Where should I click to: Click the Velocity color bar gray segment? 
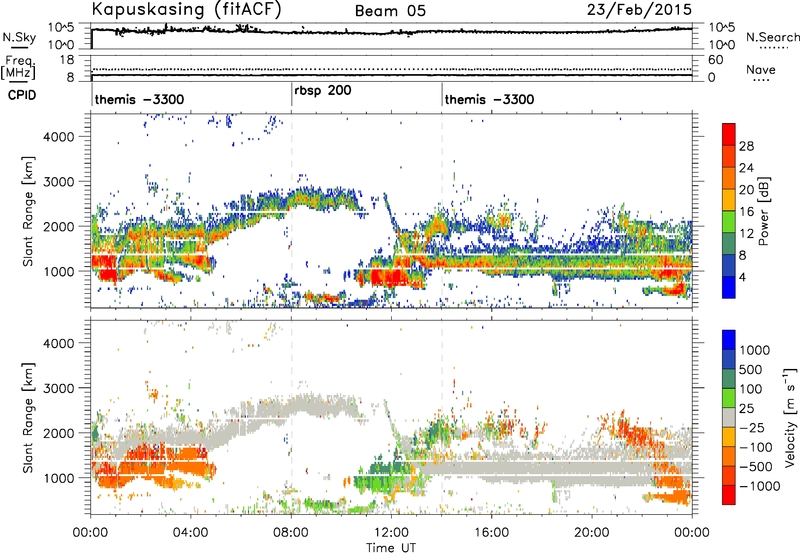(x=729, y=417)
